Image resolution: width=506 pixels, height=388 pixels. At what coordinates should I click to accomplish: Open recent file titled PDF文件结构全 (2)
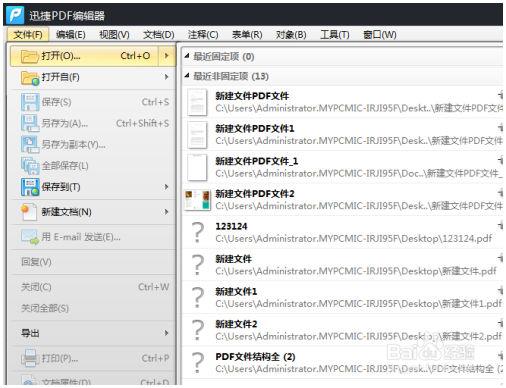point(255,357)
